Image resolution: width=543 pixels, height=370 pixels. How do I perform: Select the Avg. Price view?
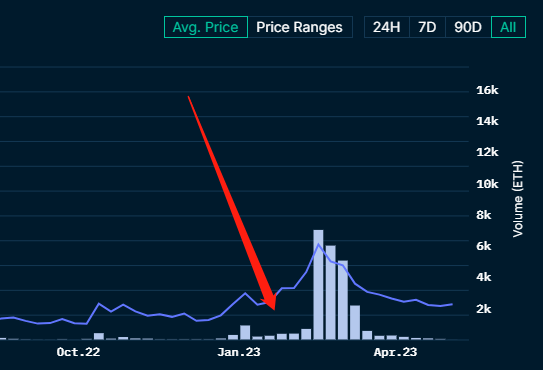tap(206, 27)
